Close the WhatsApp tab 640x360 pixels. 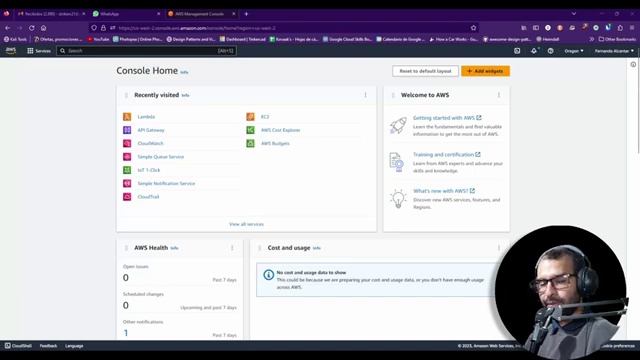158,13
